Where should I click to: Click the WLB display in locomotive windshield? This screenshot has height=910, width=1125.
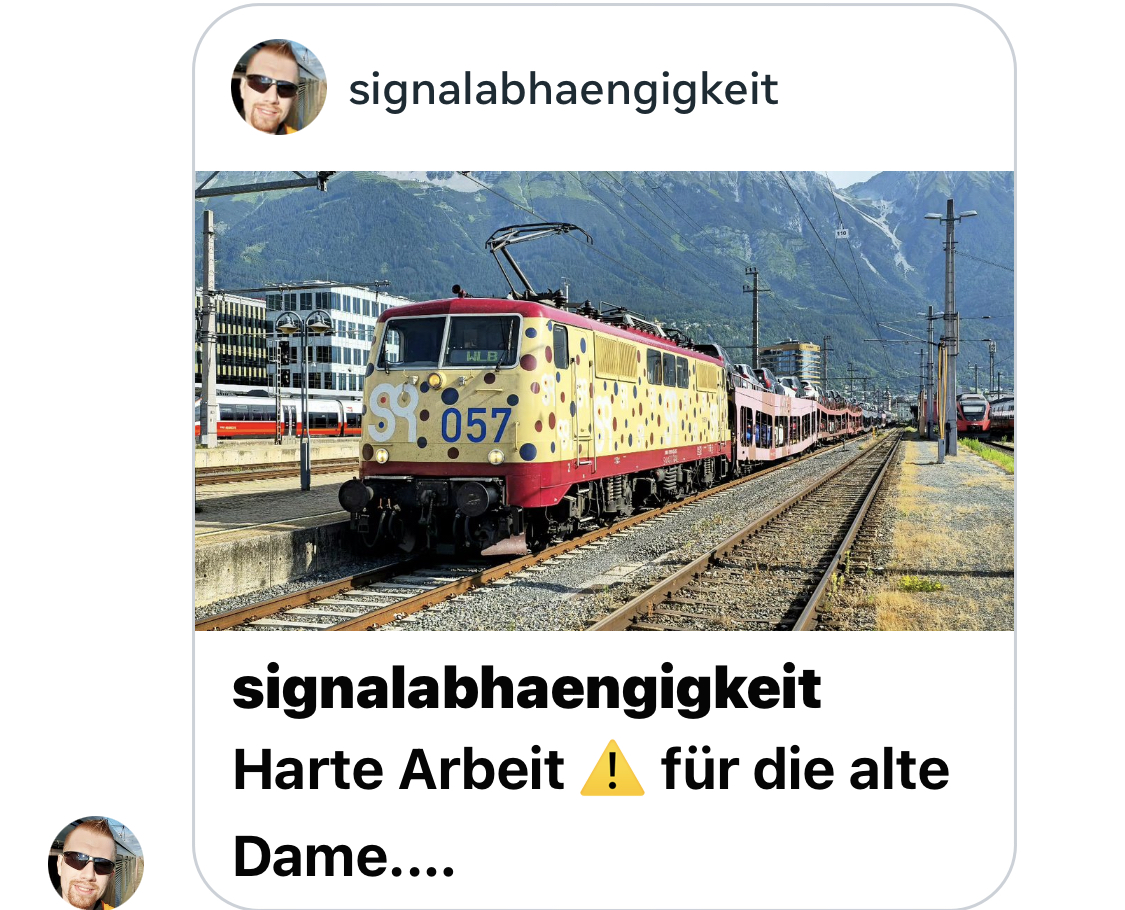482,356
